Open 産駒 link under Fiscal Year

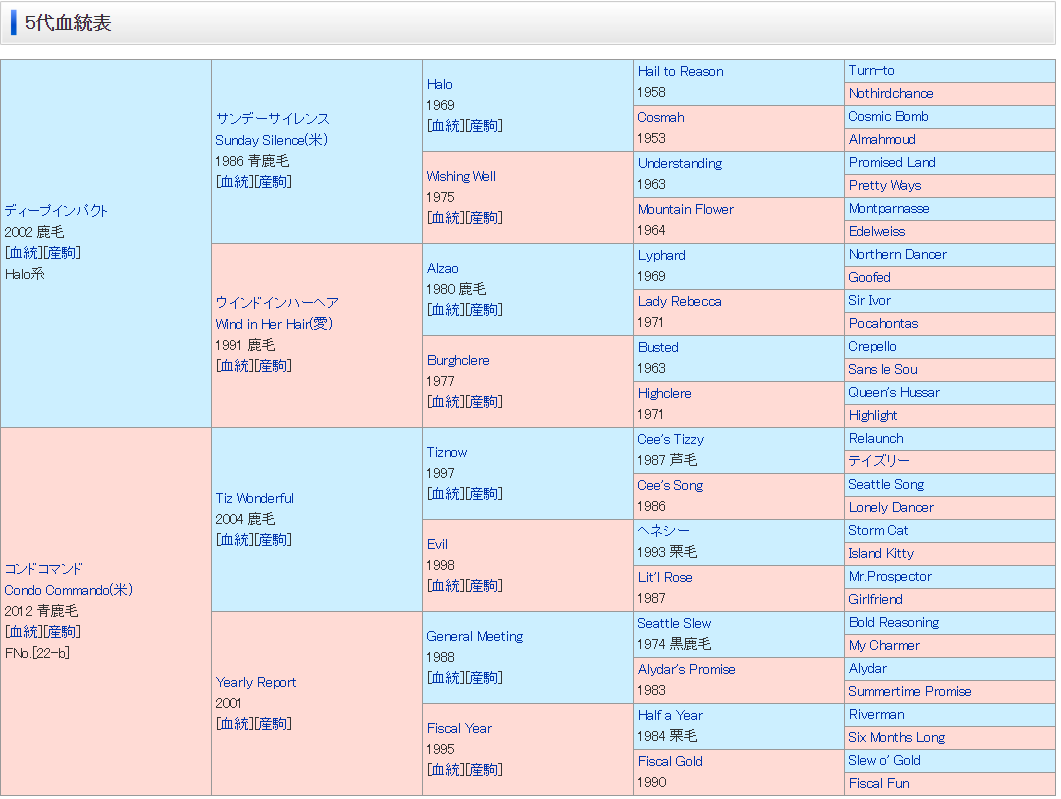coord(484,770)
